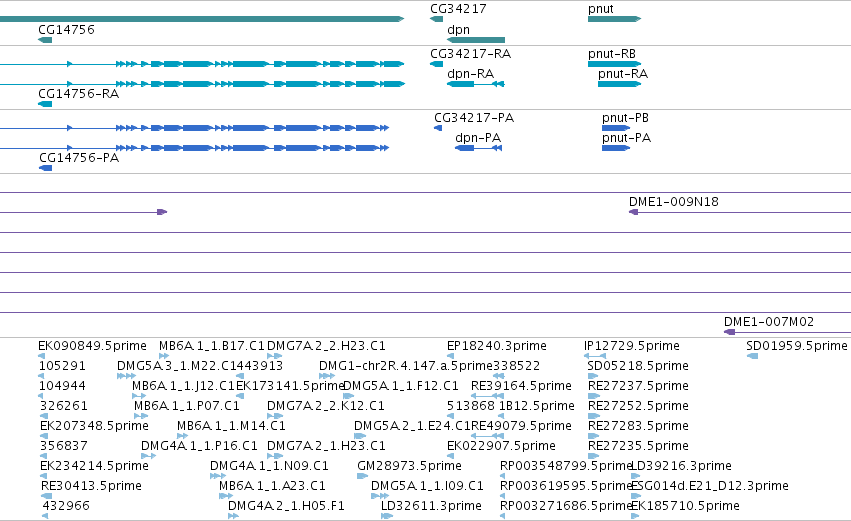This screenshot has width=851, height=521.
Task: Select the RE49079.5prime EST label
Action: (x=521, y=425)
